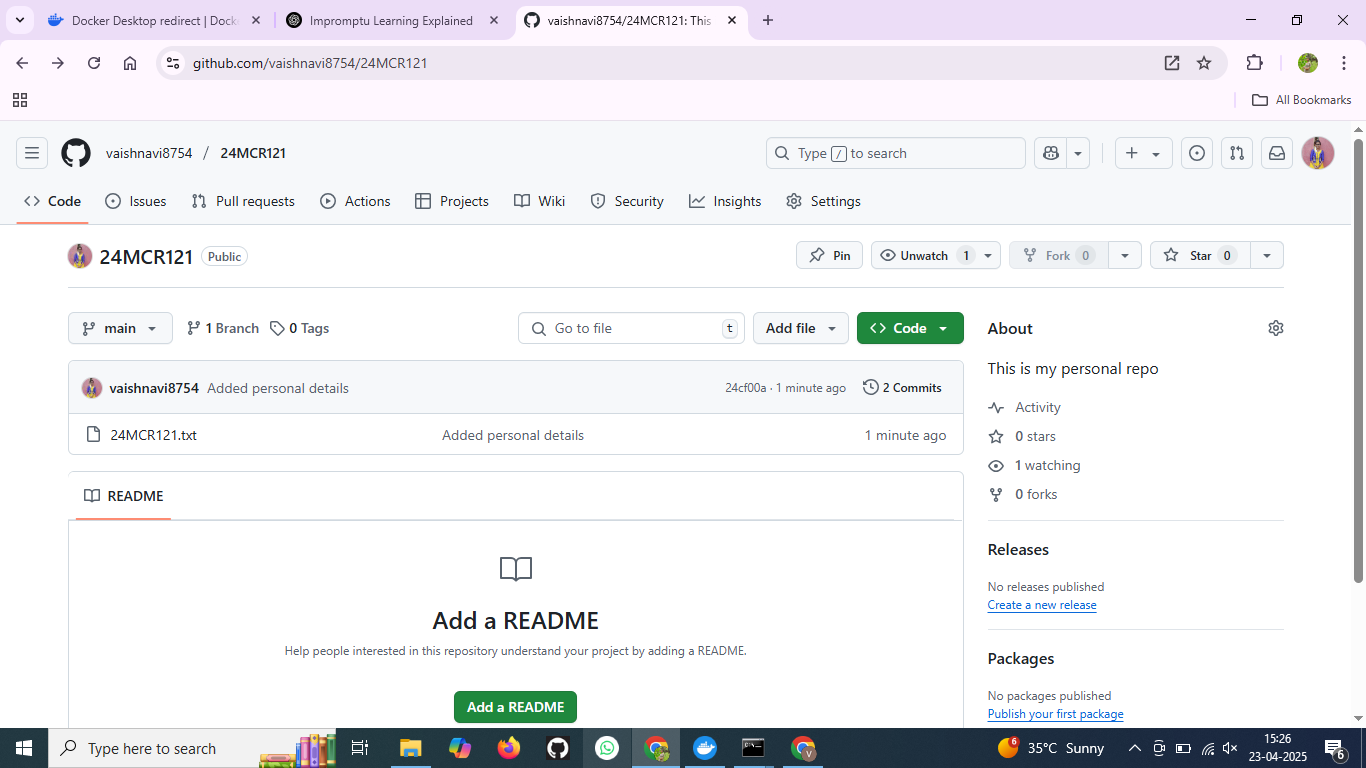Pin the 24MCR121 repository
The width and height of the screenshot is (1366, 768).
click(830, 256)
